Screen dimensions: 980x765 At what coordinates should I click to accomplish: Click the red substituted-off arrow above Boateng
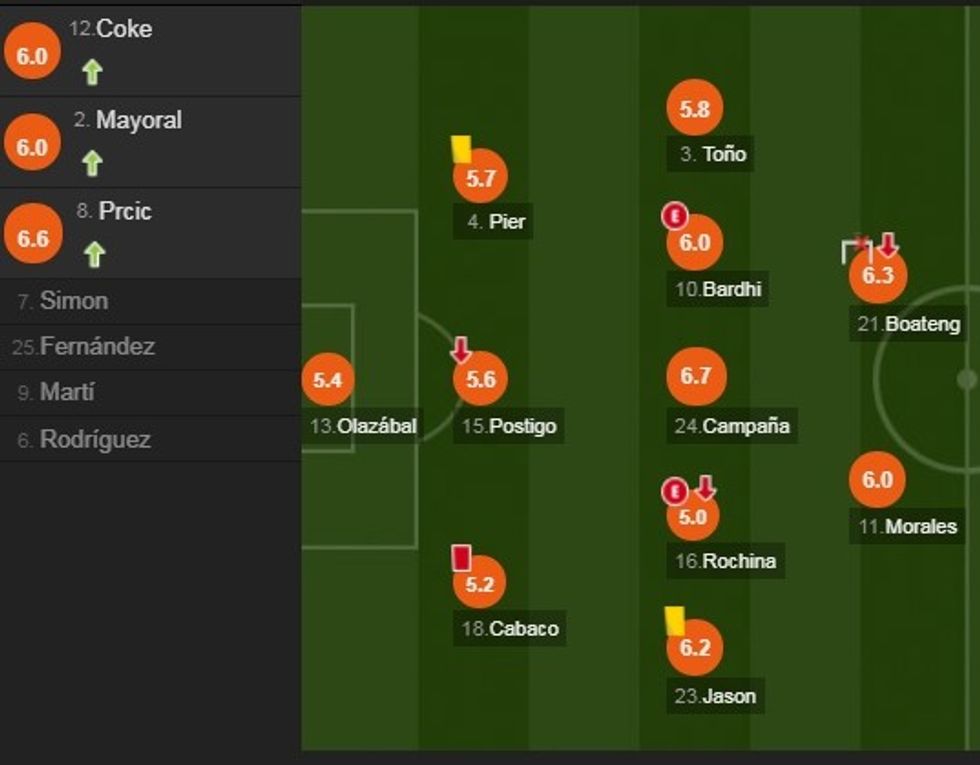pyautogui.click(x=888, y=244)
